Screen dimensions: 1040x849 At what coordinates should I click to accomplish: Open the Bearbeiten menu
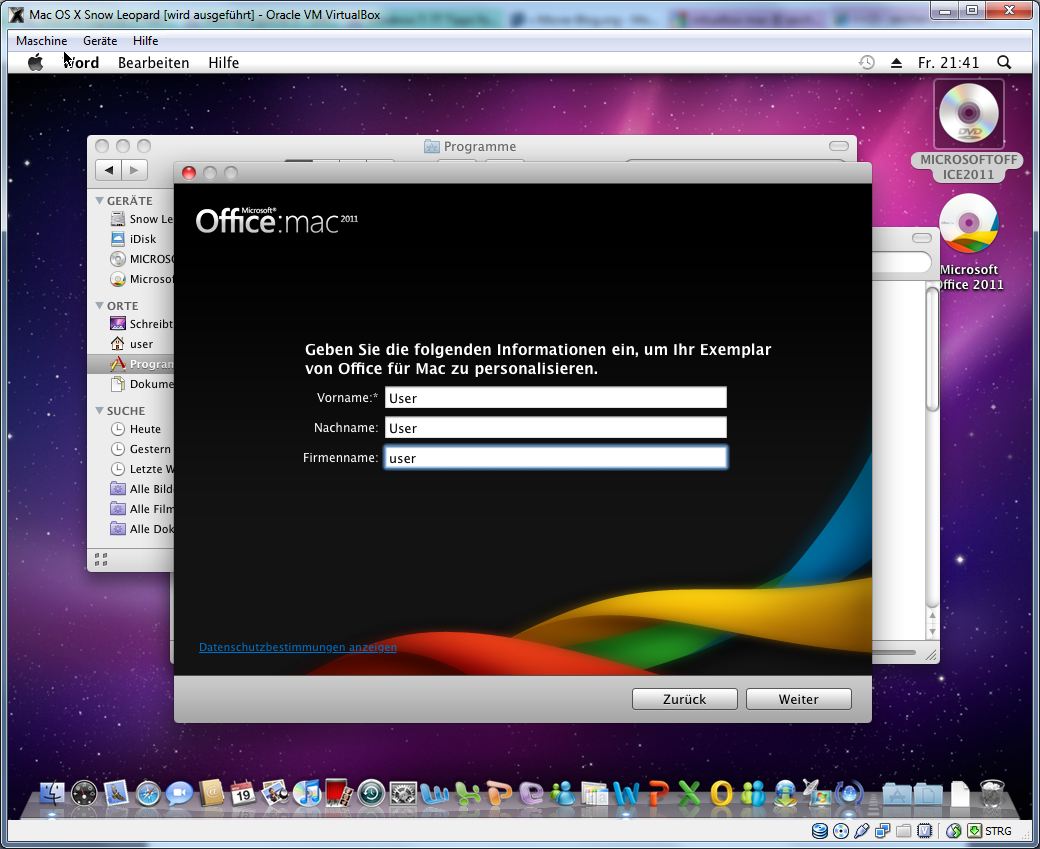[153, 62]
